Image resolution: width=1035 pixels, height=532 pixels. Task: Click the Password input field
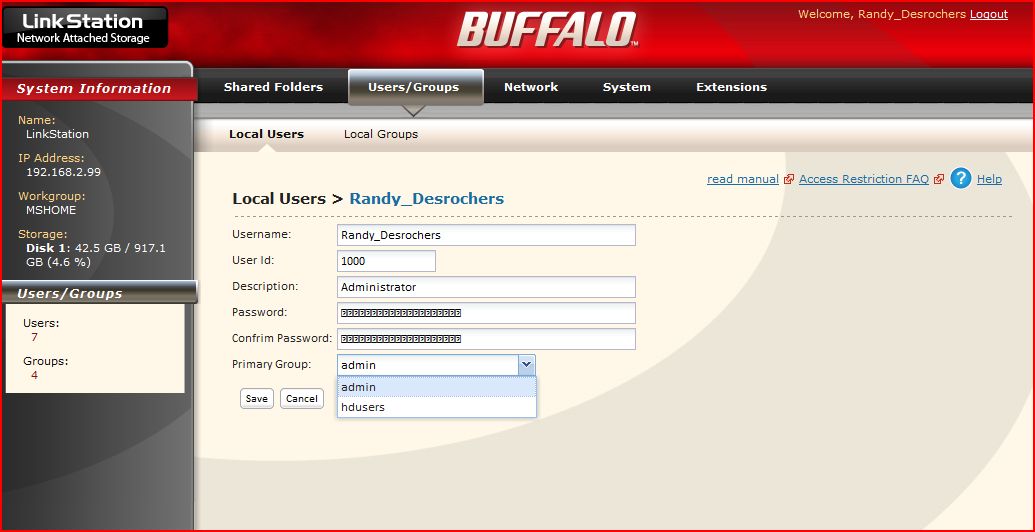(x=486, y=313)
